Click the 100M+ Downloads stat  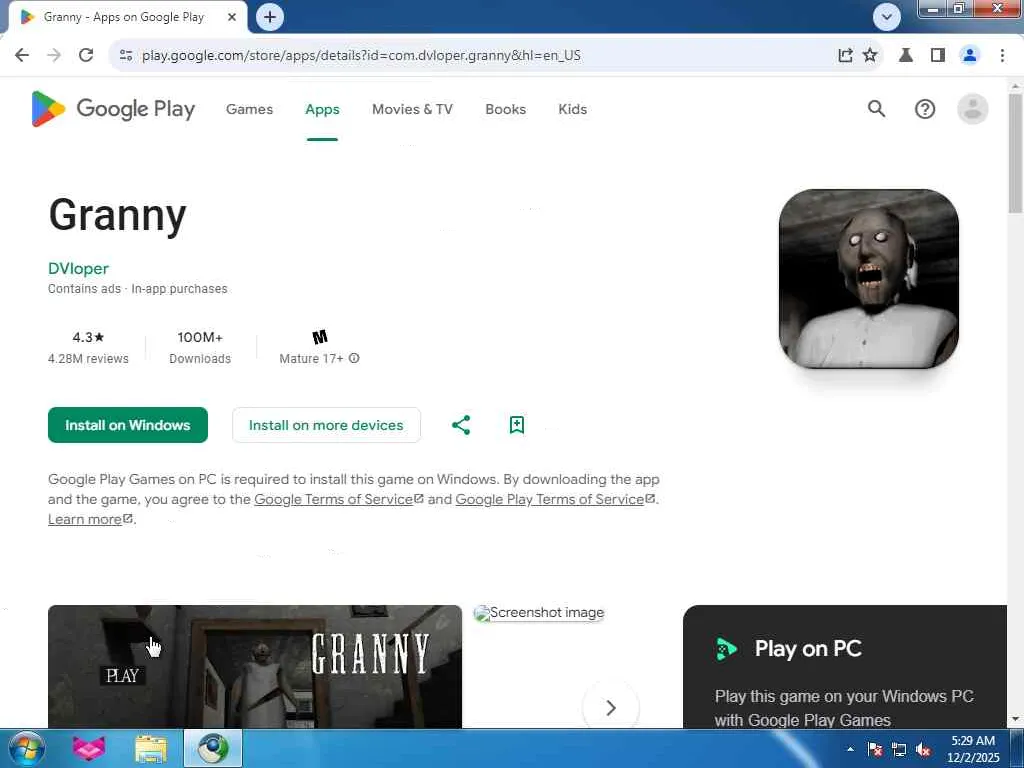click(200, 347)
